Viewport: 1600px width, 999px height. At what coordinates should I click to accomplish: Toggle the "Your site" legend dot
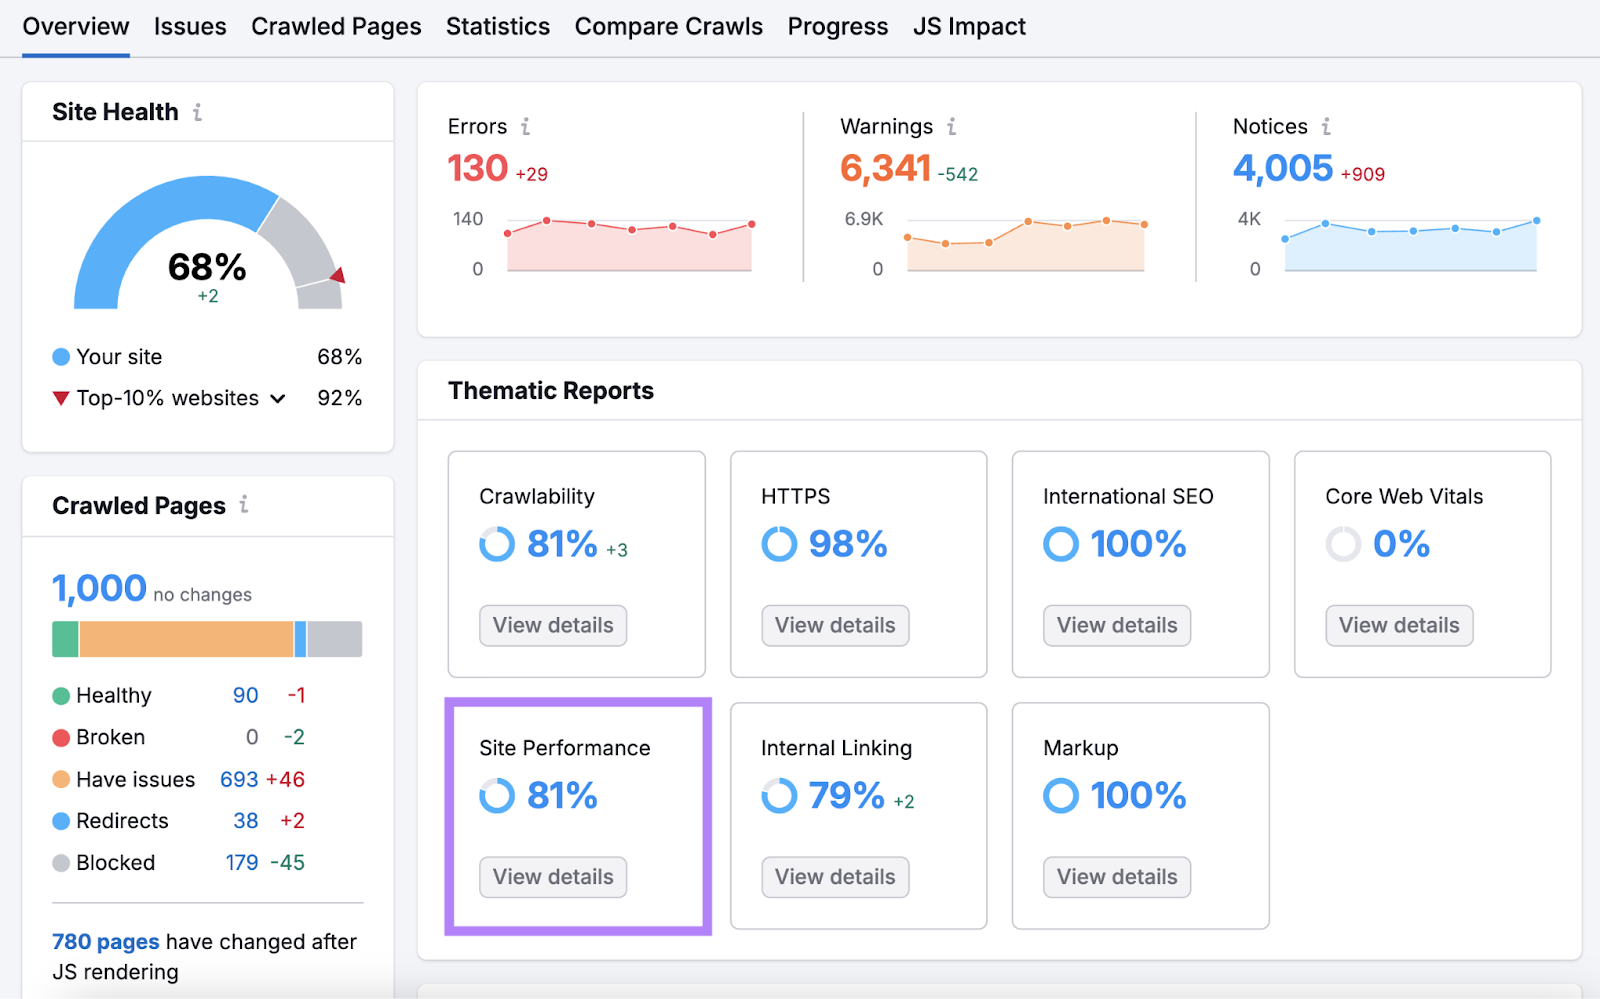(61, 356)
